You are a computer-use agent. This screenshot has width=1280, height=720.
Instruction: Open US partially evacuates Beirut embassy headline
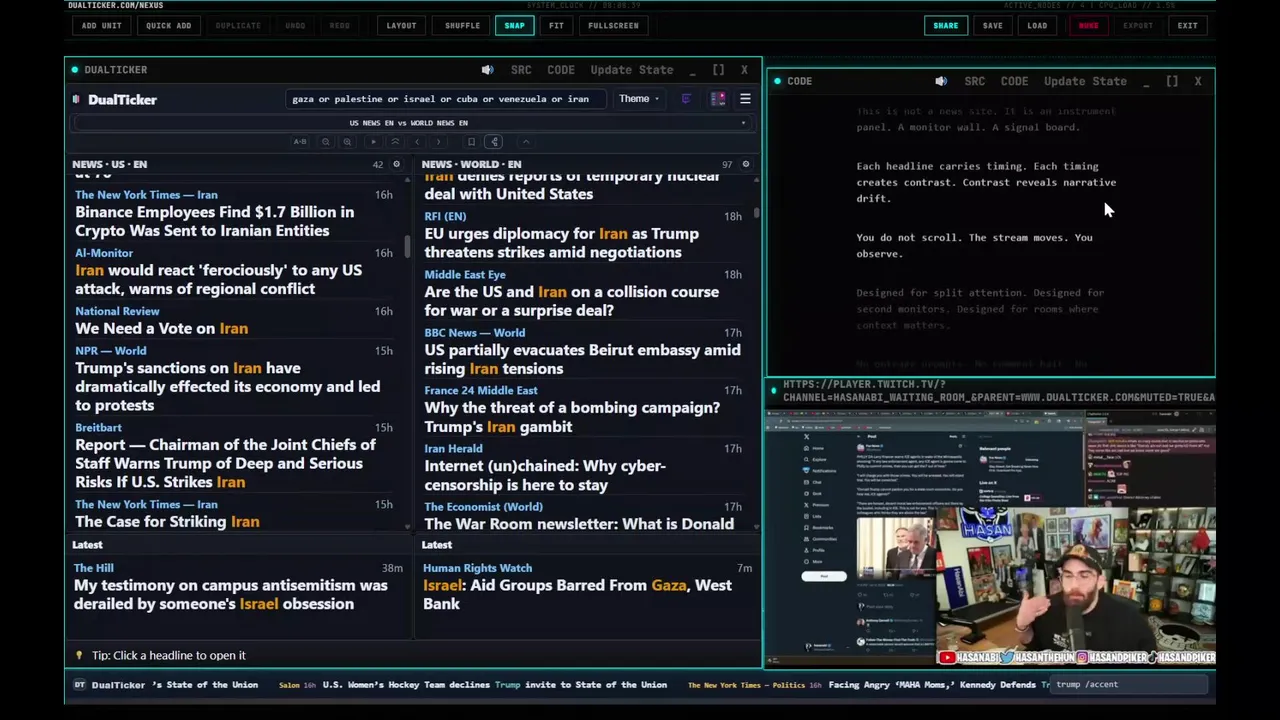[x=582, y=359]
